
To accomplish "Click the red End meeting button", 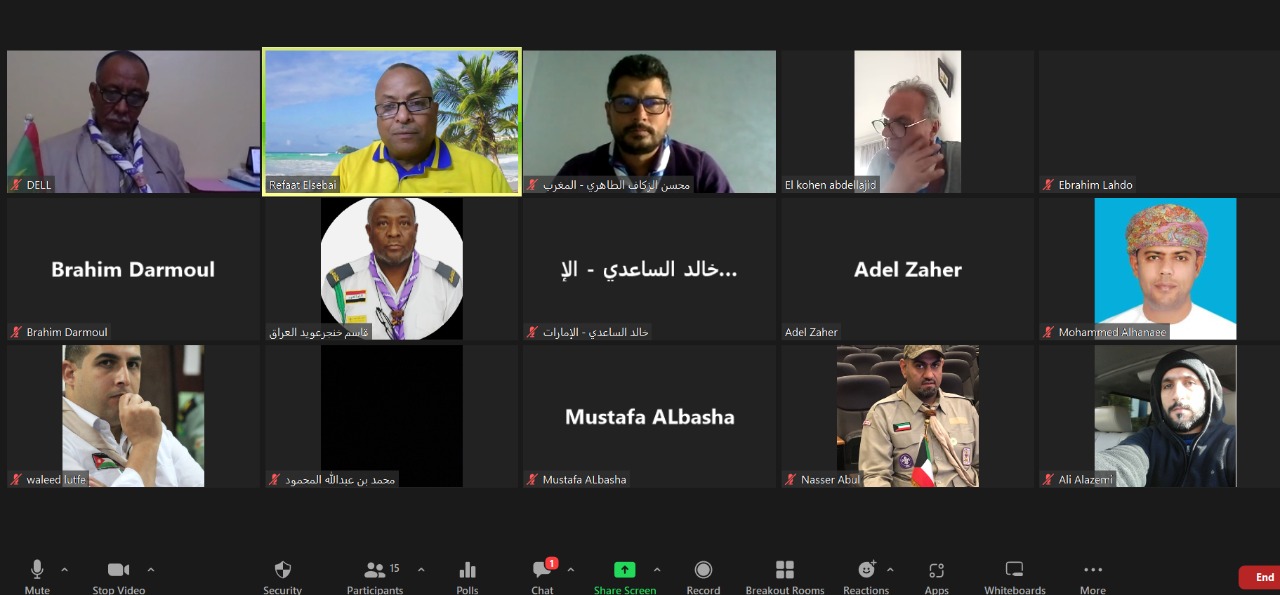I will (x=1260, y=578).
